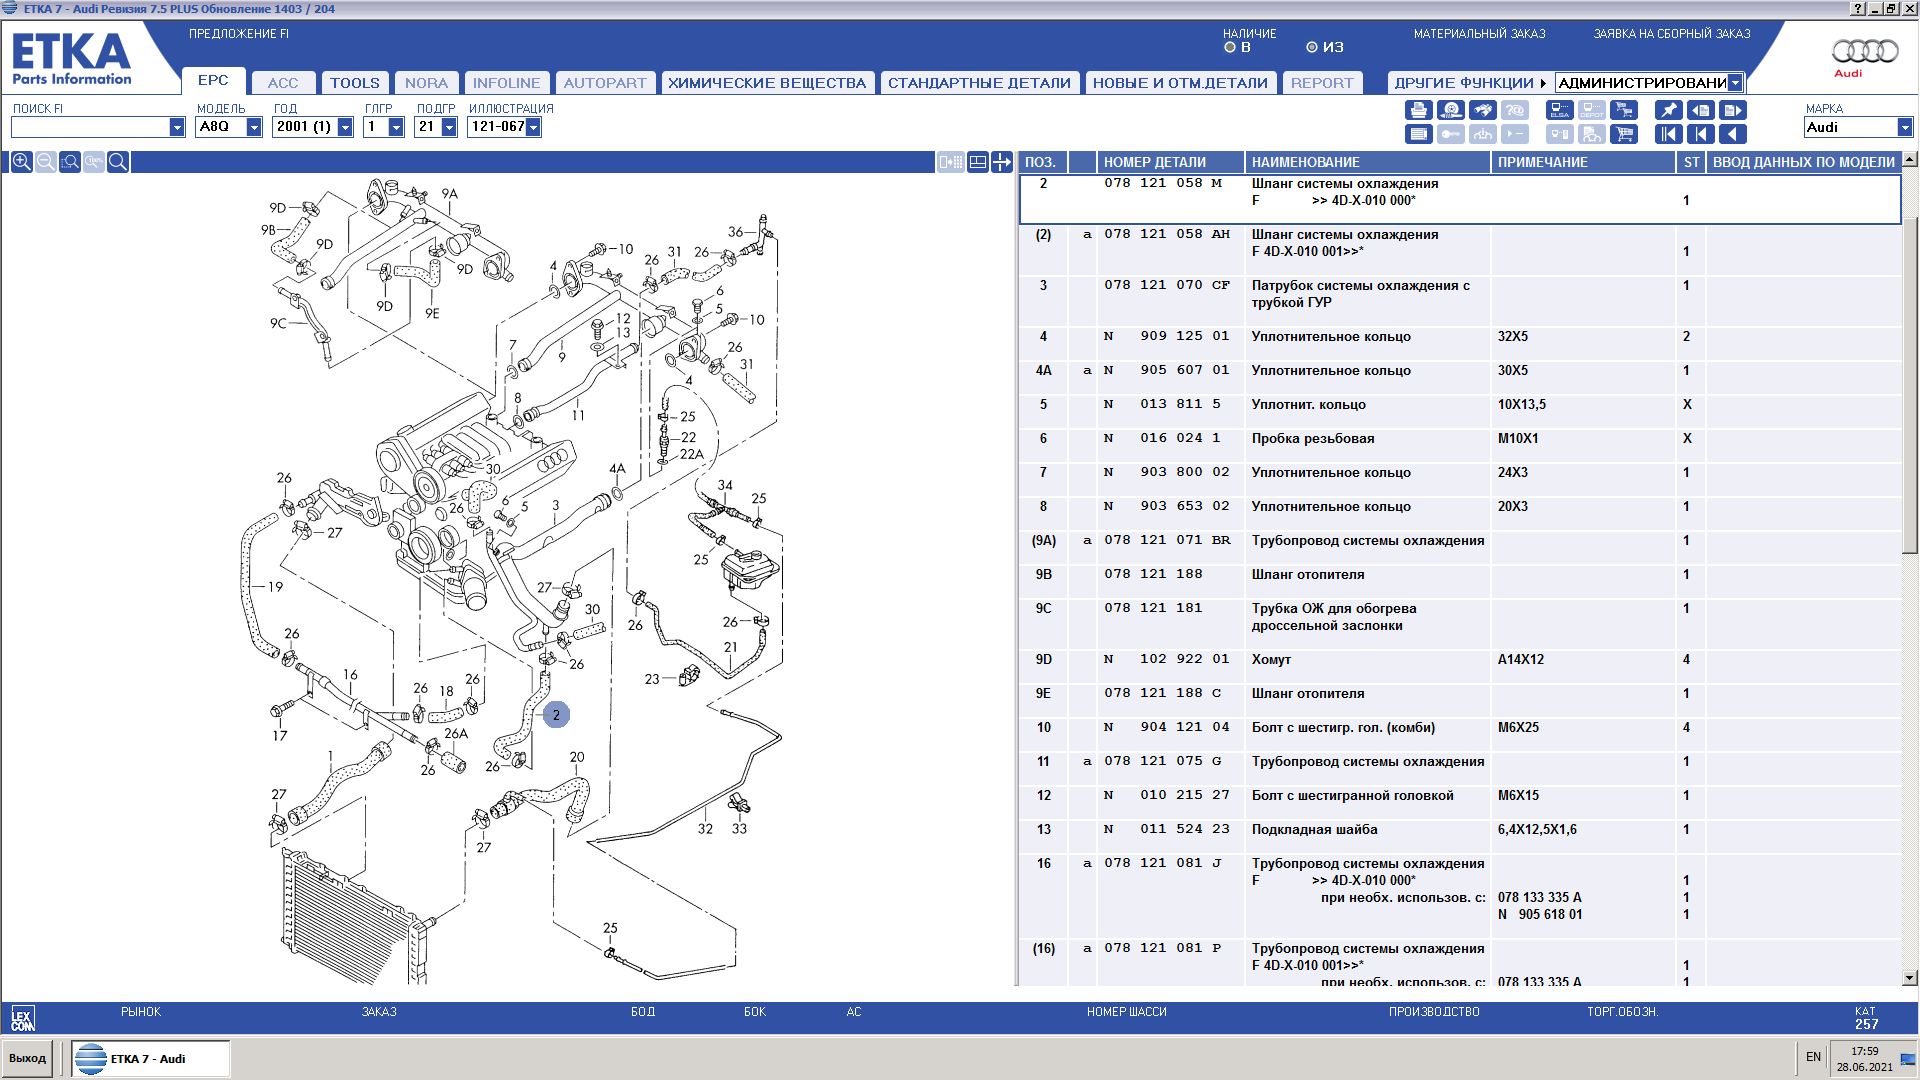Click the zoom in magnifier icon

[x=21, y=162]
